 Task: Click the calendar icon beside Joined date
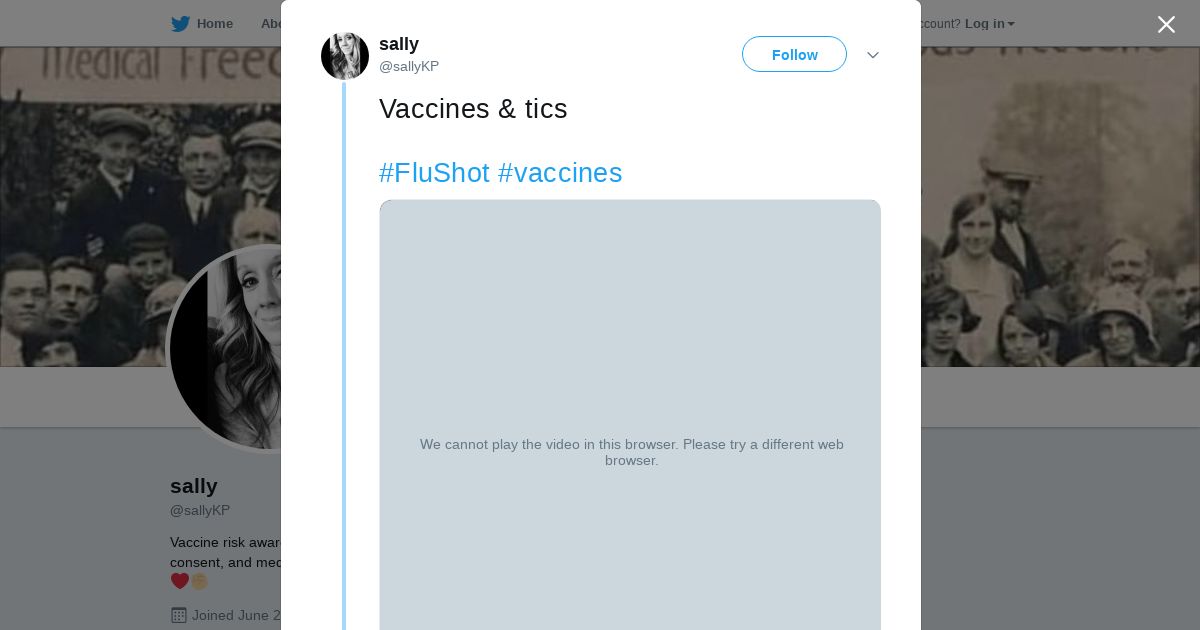179,615
